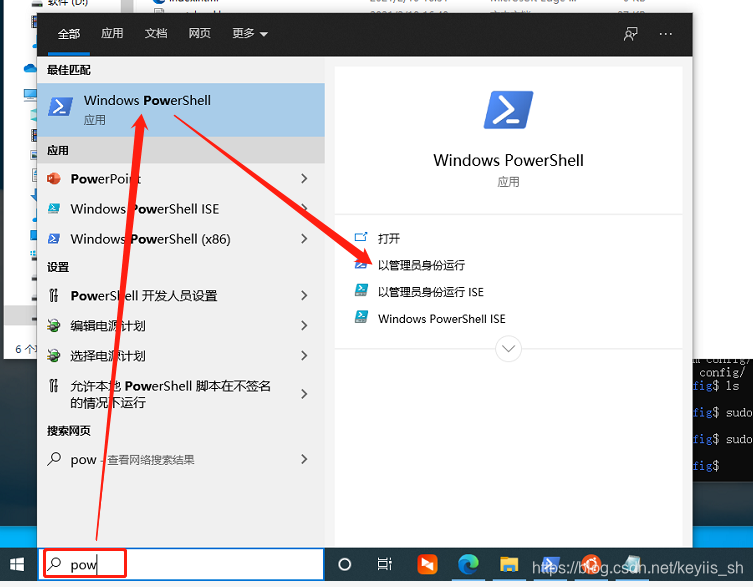Select PowerPoint in the apps results
The width and height of the screenshot is (753, 587).
coord(181,179)
